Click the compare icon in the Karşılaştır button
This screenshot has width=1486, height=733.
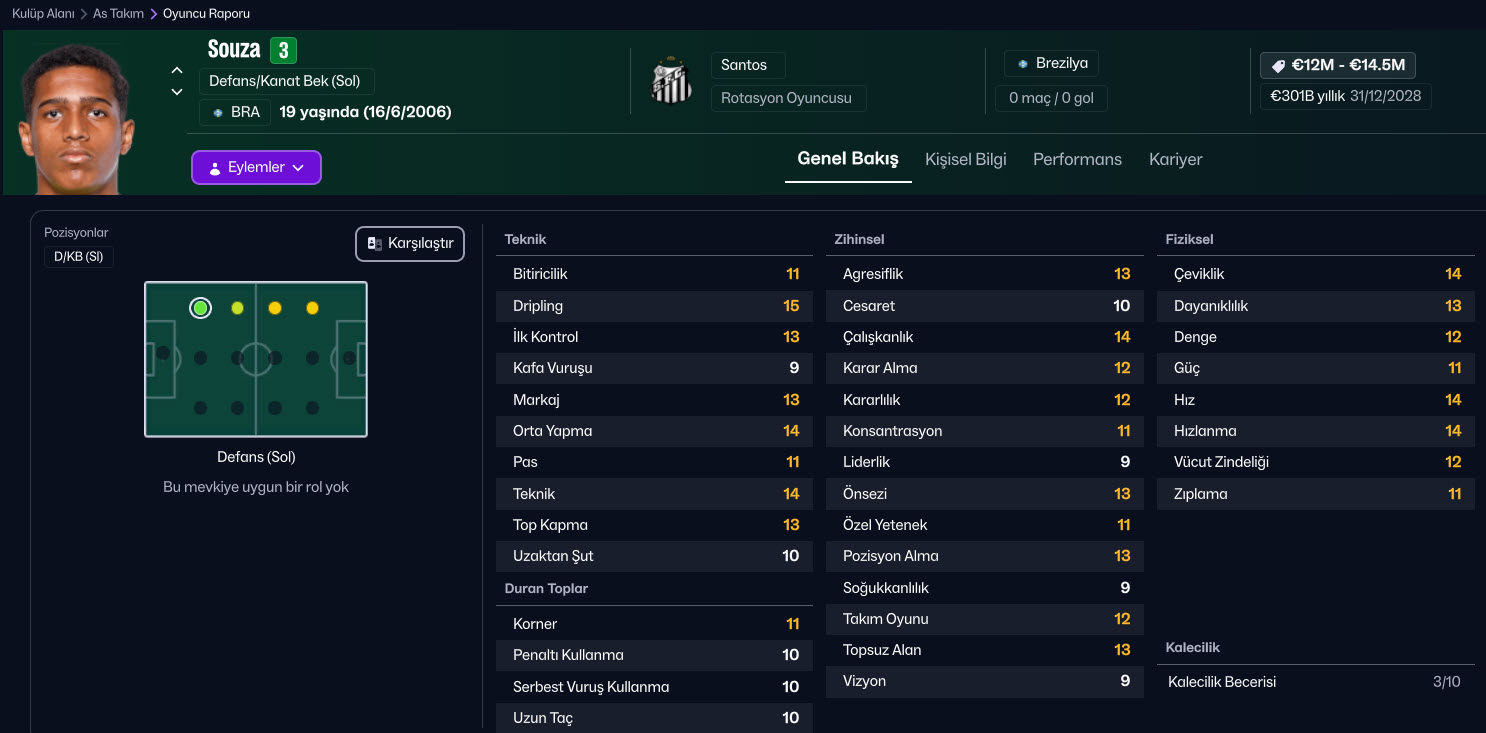pyautogui.click(x=375, y=244)
